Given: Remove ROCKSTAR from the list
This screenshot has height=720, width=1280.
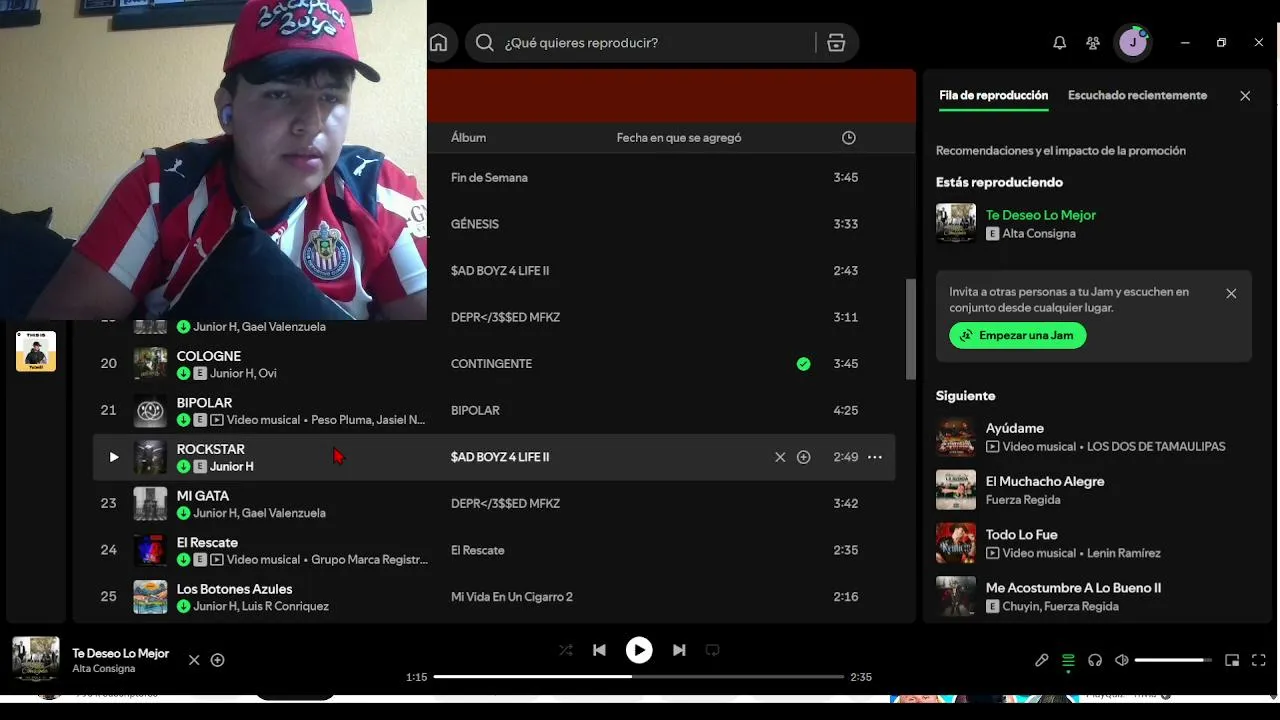Looking at the screenshot, I should [780, 457].
